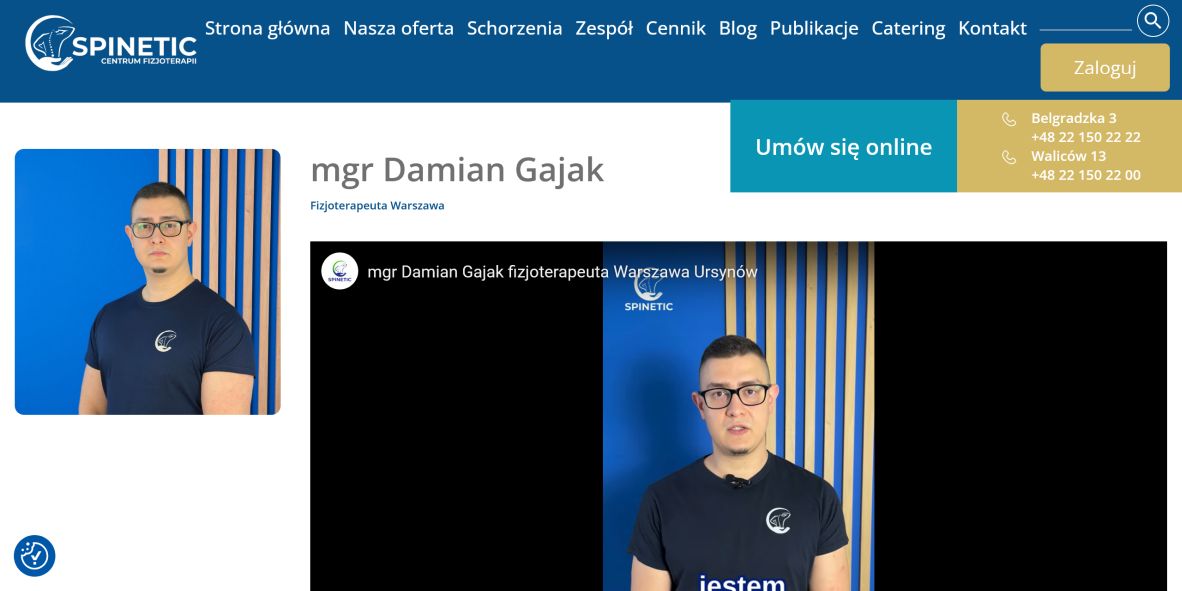Call the +48 22 150 22 22 number
The image size is (1182, 591).
coord(1086,137)
